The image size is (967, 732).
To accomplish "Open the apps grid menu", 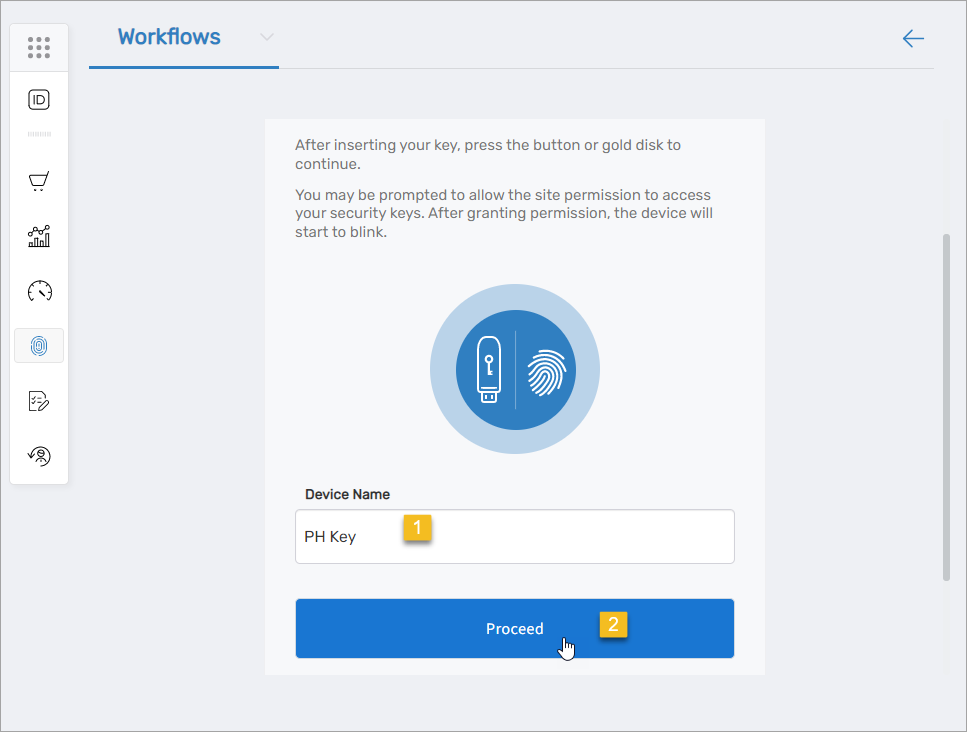I will click(x=38, y=46).
